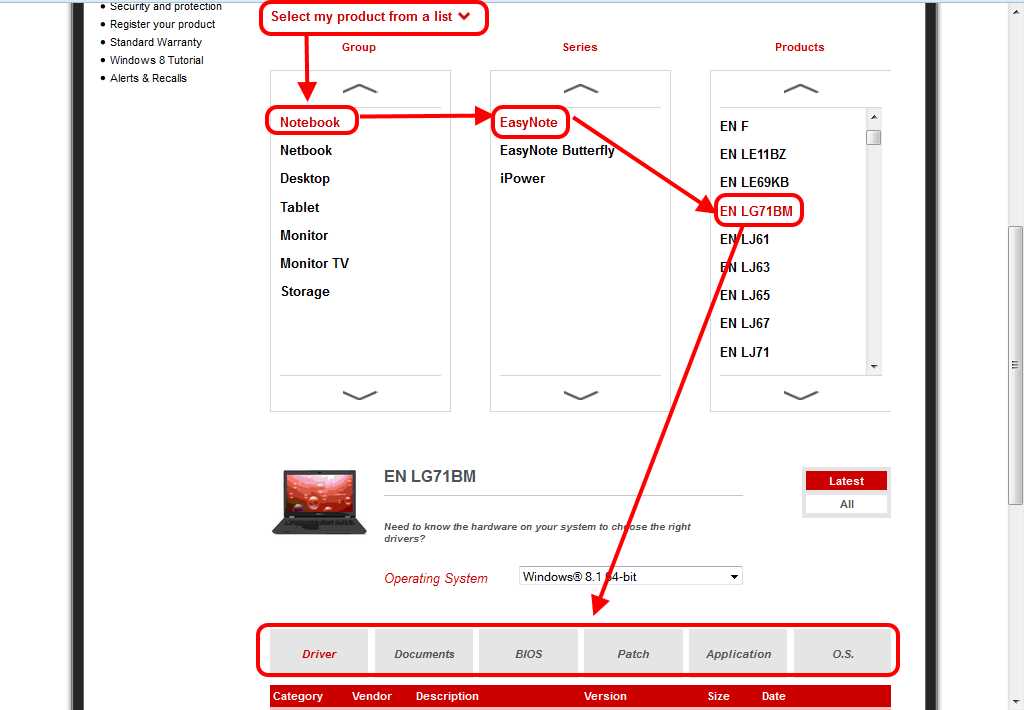Click the Series list down chevron
1024x710 pixels.
click(x=581, y=395)
